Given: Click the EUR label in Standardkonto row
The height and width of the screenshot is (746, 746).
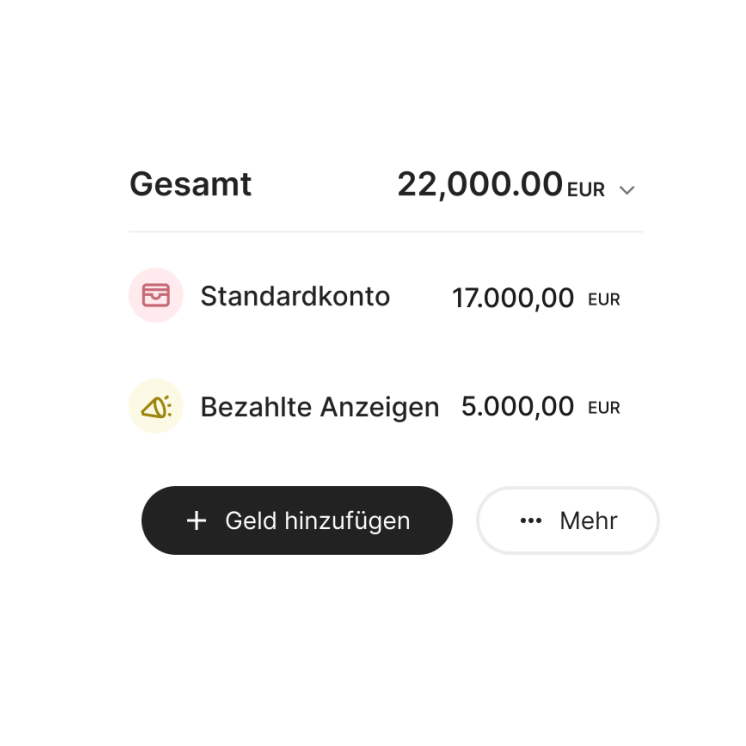Looking at the screenshot, I should [604, 299].
